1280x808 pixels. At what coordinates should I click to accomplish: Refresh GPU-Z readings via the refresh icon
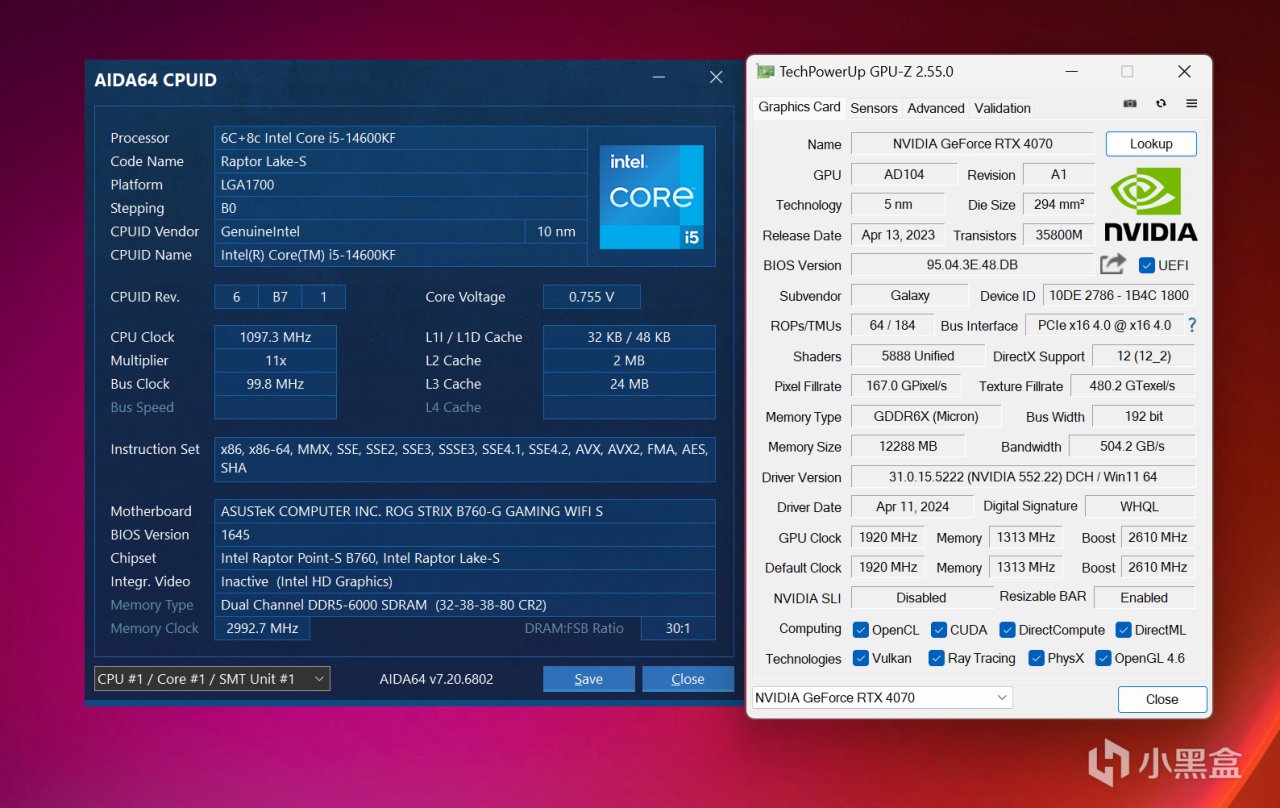coord(1160,103)
